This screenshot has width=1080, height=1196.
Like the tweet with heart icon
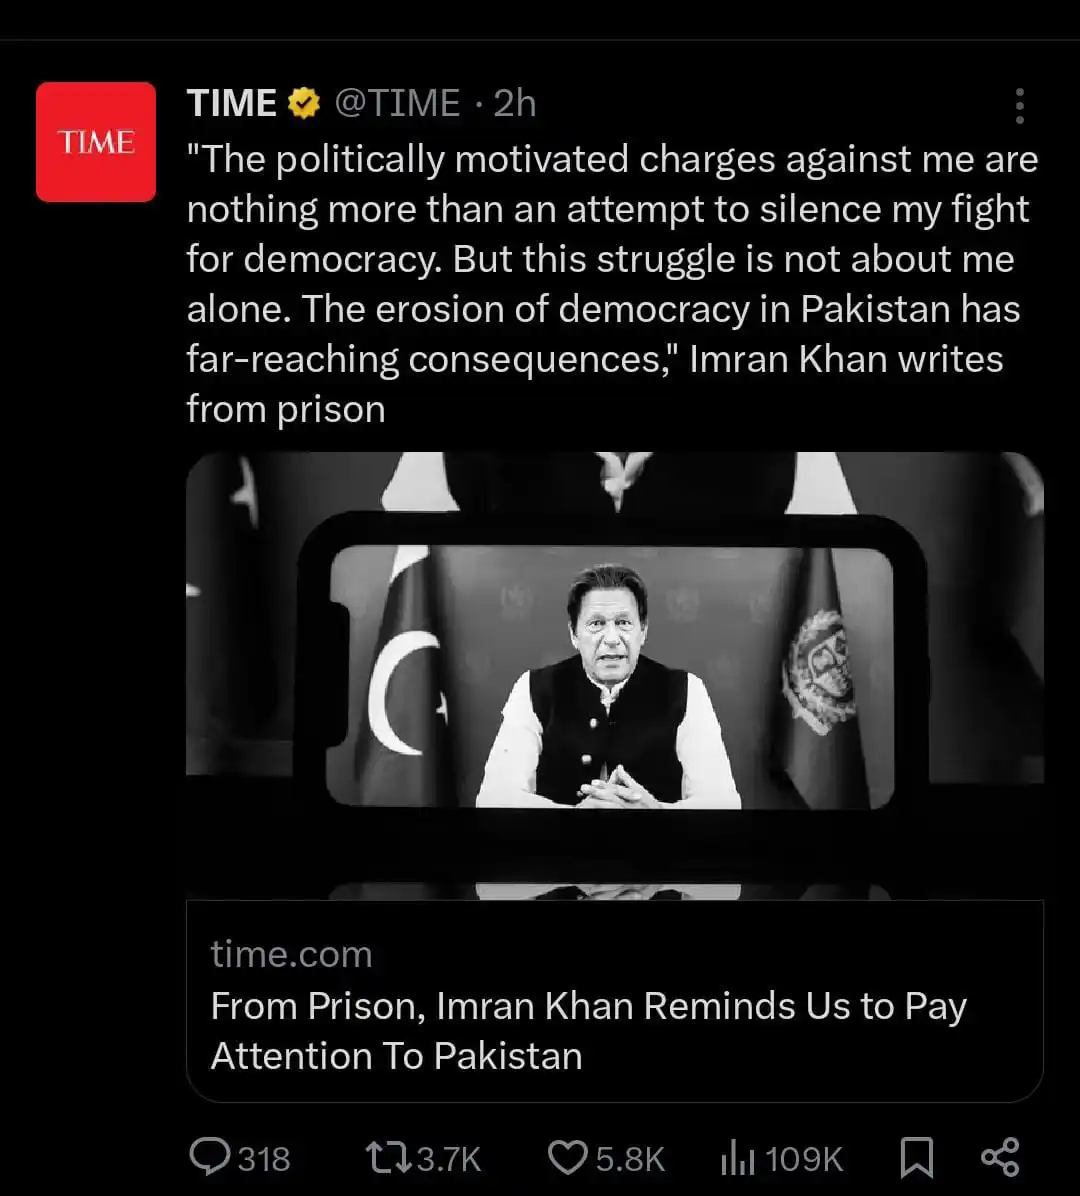coord(567,1158)
